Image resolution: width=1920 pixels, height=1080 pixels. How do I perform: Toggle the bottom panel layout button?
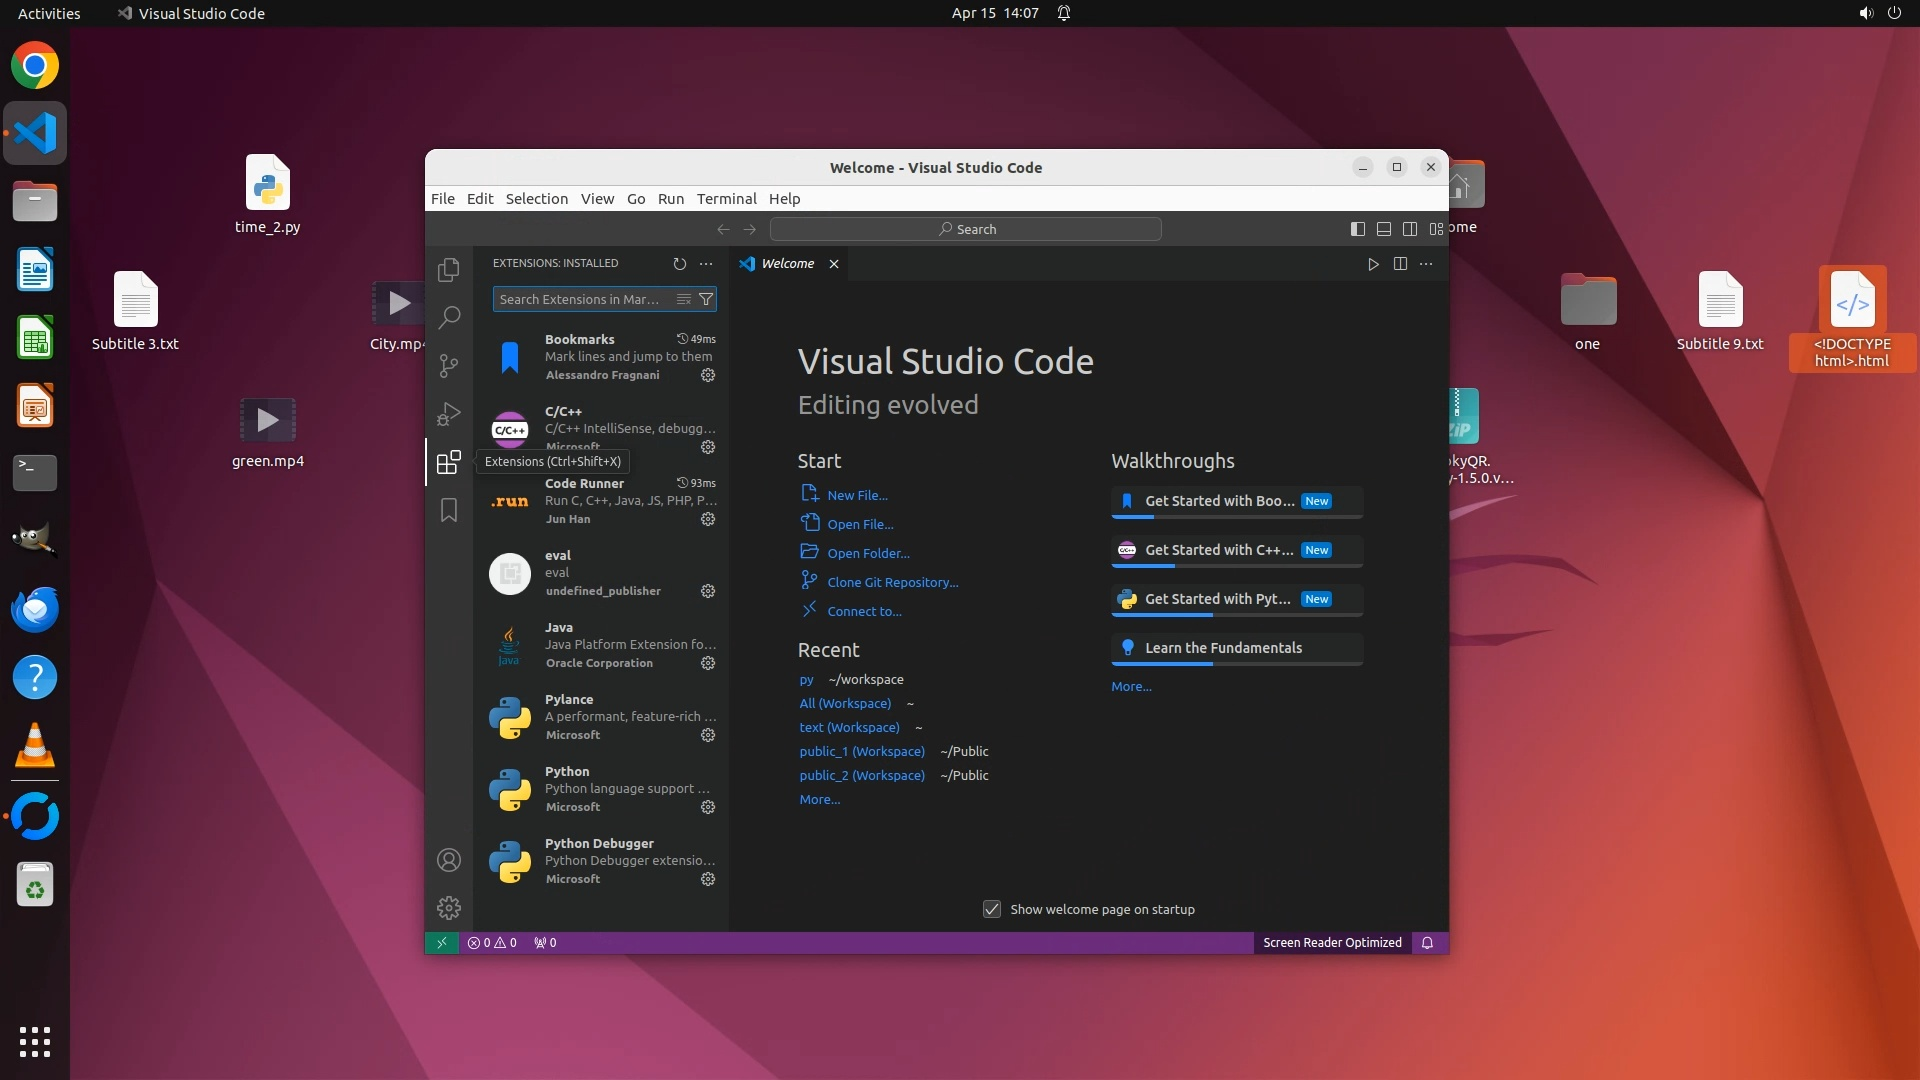pos(1383,229)
